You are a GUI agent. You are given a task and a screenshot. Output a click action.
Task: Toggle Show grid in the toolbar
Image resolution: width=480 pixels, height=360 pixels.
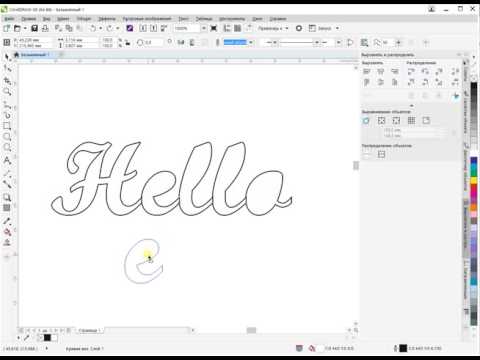pyautogui.click(x=237, y=28)
